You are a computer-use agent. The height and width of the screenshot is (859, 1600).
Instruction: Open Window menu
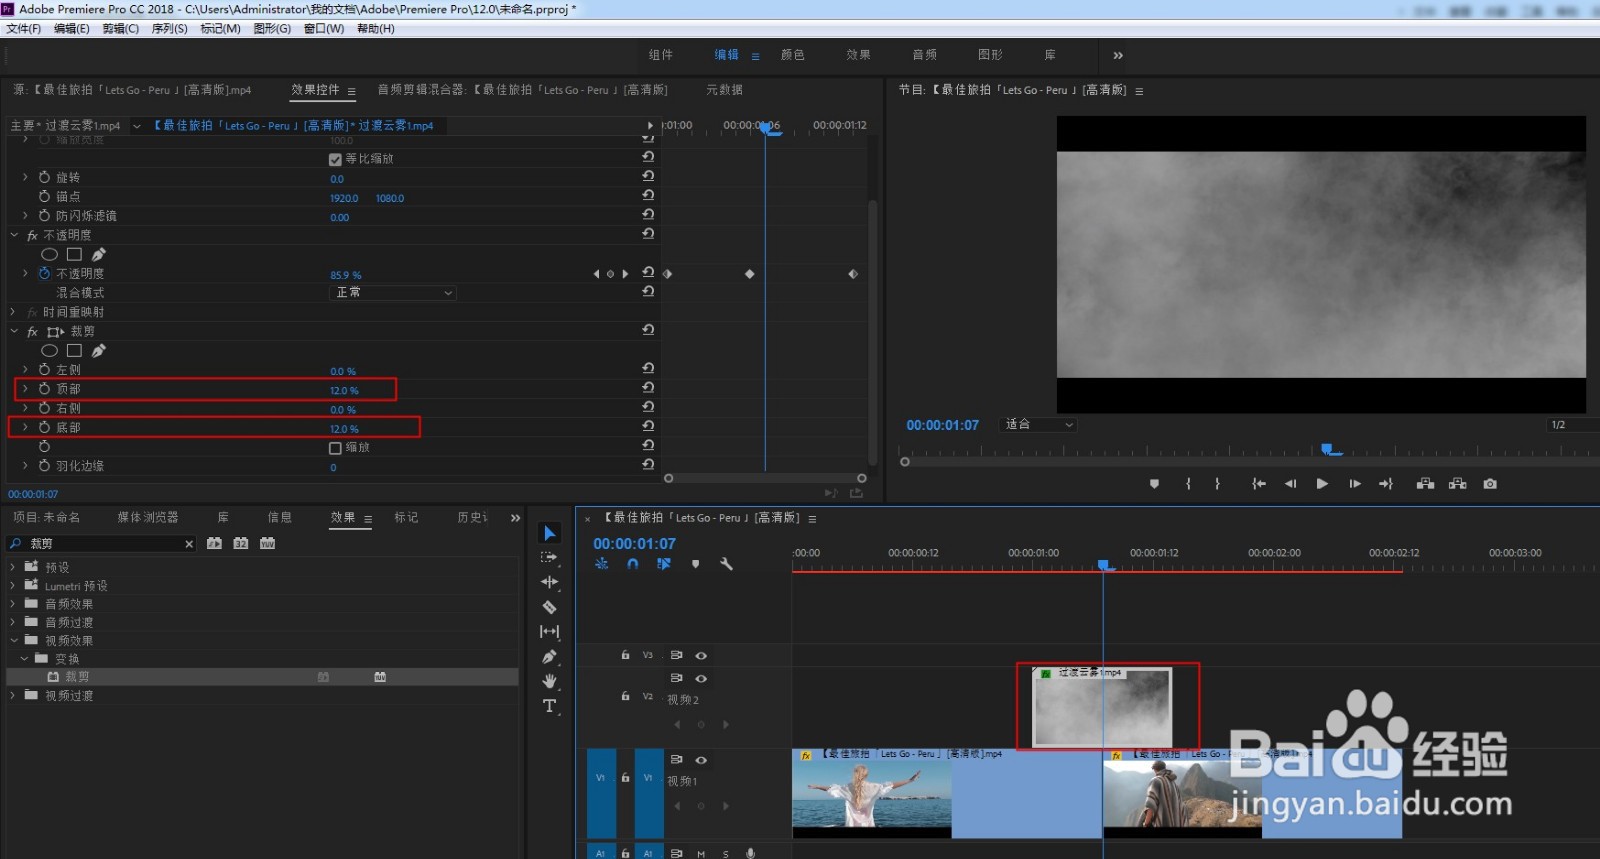click(x=324, y=29)
